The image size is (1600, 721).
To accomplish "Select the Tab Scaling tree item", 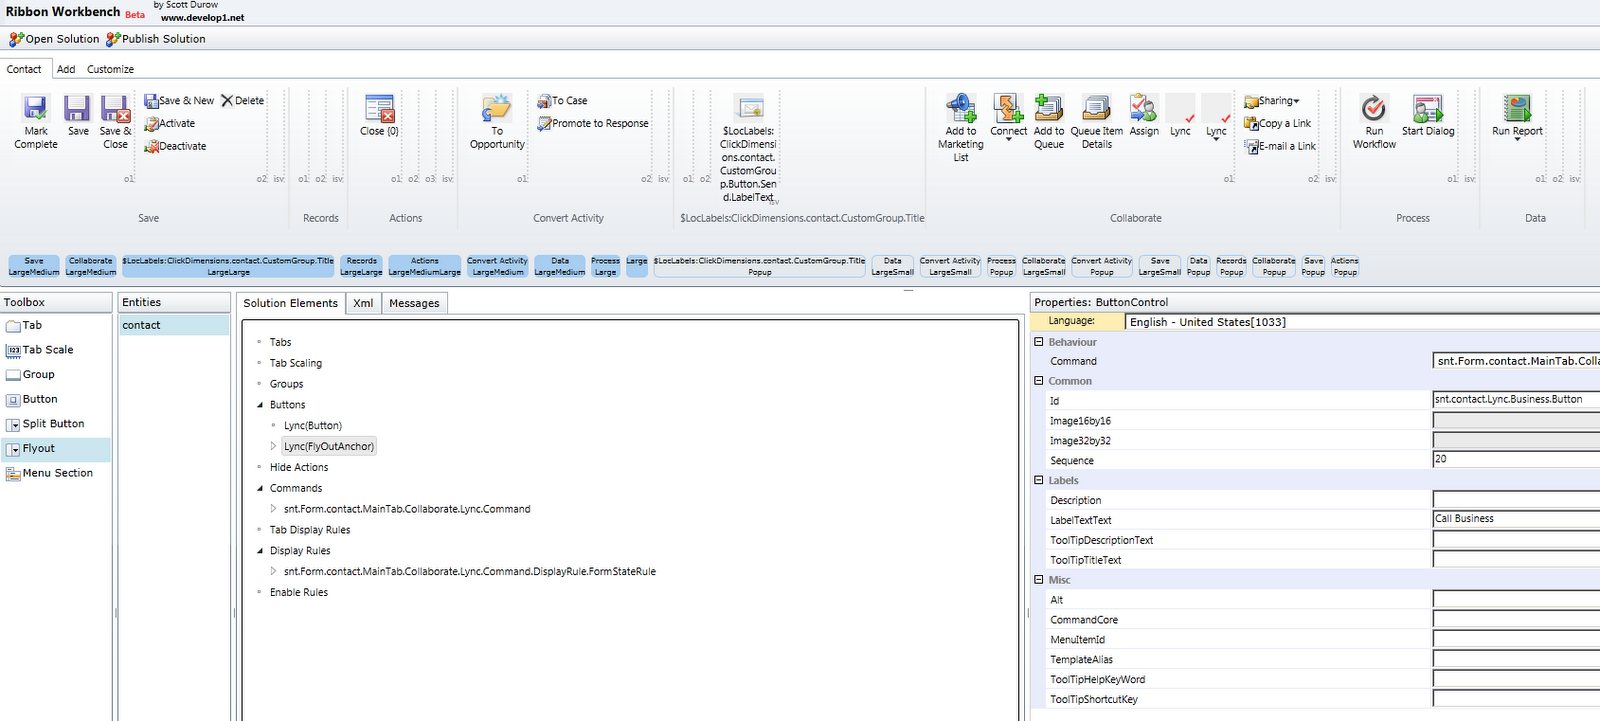I will click(x=296, y=364).
